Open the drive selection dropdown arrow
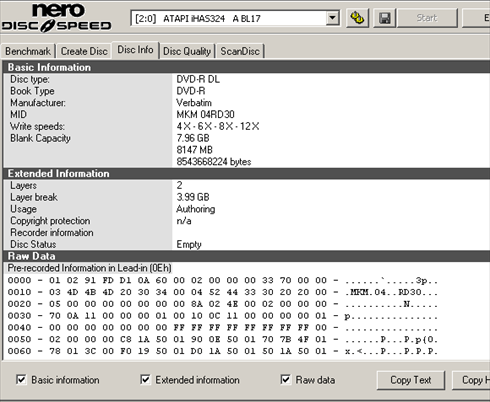Viewport: 490px width, 402px height. coord(332,18)
